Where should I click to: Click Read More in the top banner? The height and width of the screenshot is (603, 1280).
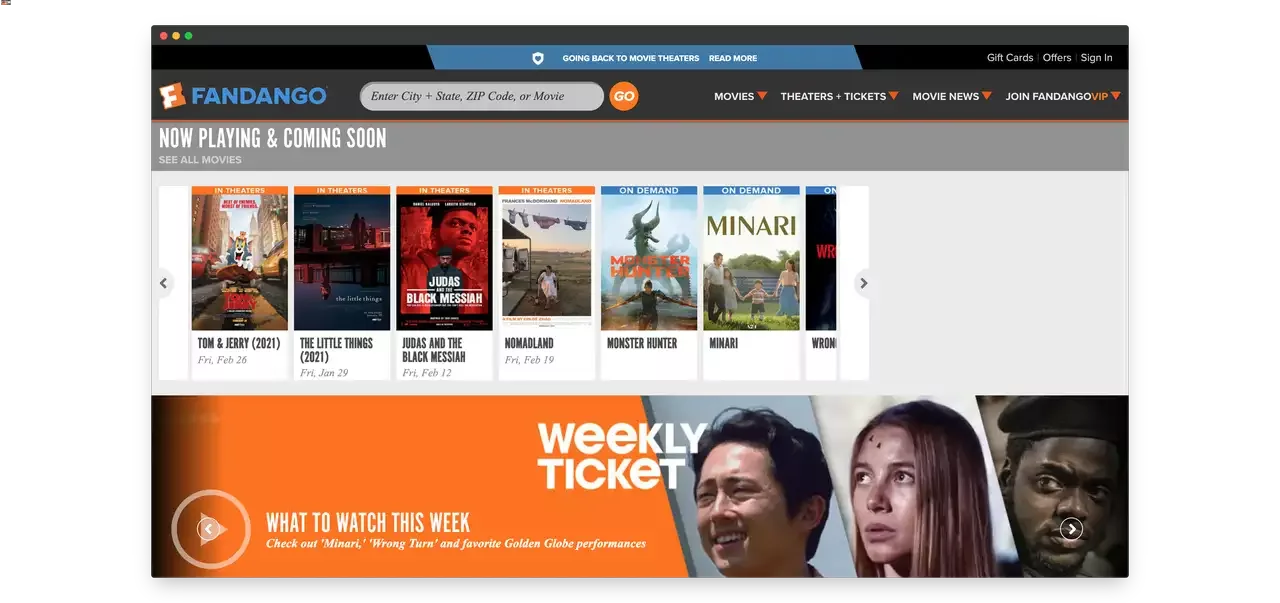click(x=733, y=58)
